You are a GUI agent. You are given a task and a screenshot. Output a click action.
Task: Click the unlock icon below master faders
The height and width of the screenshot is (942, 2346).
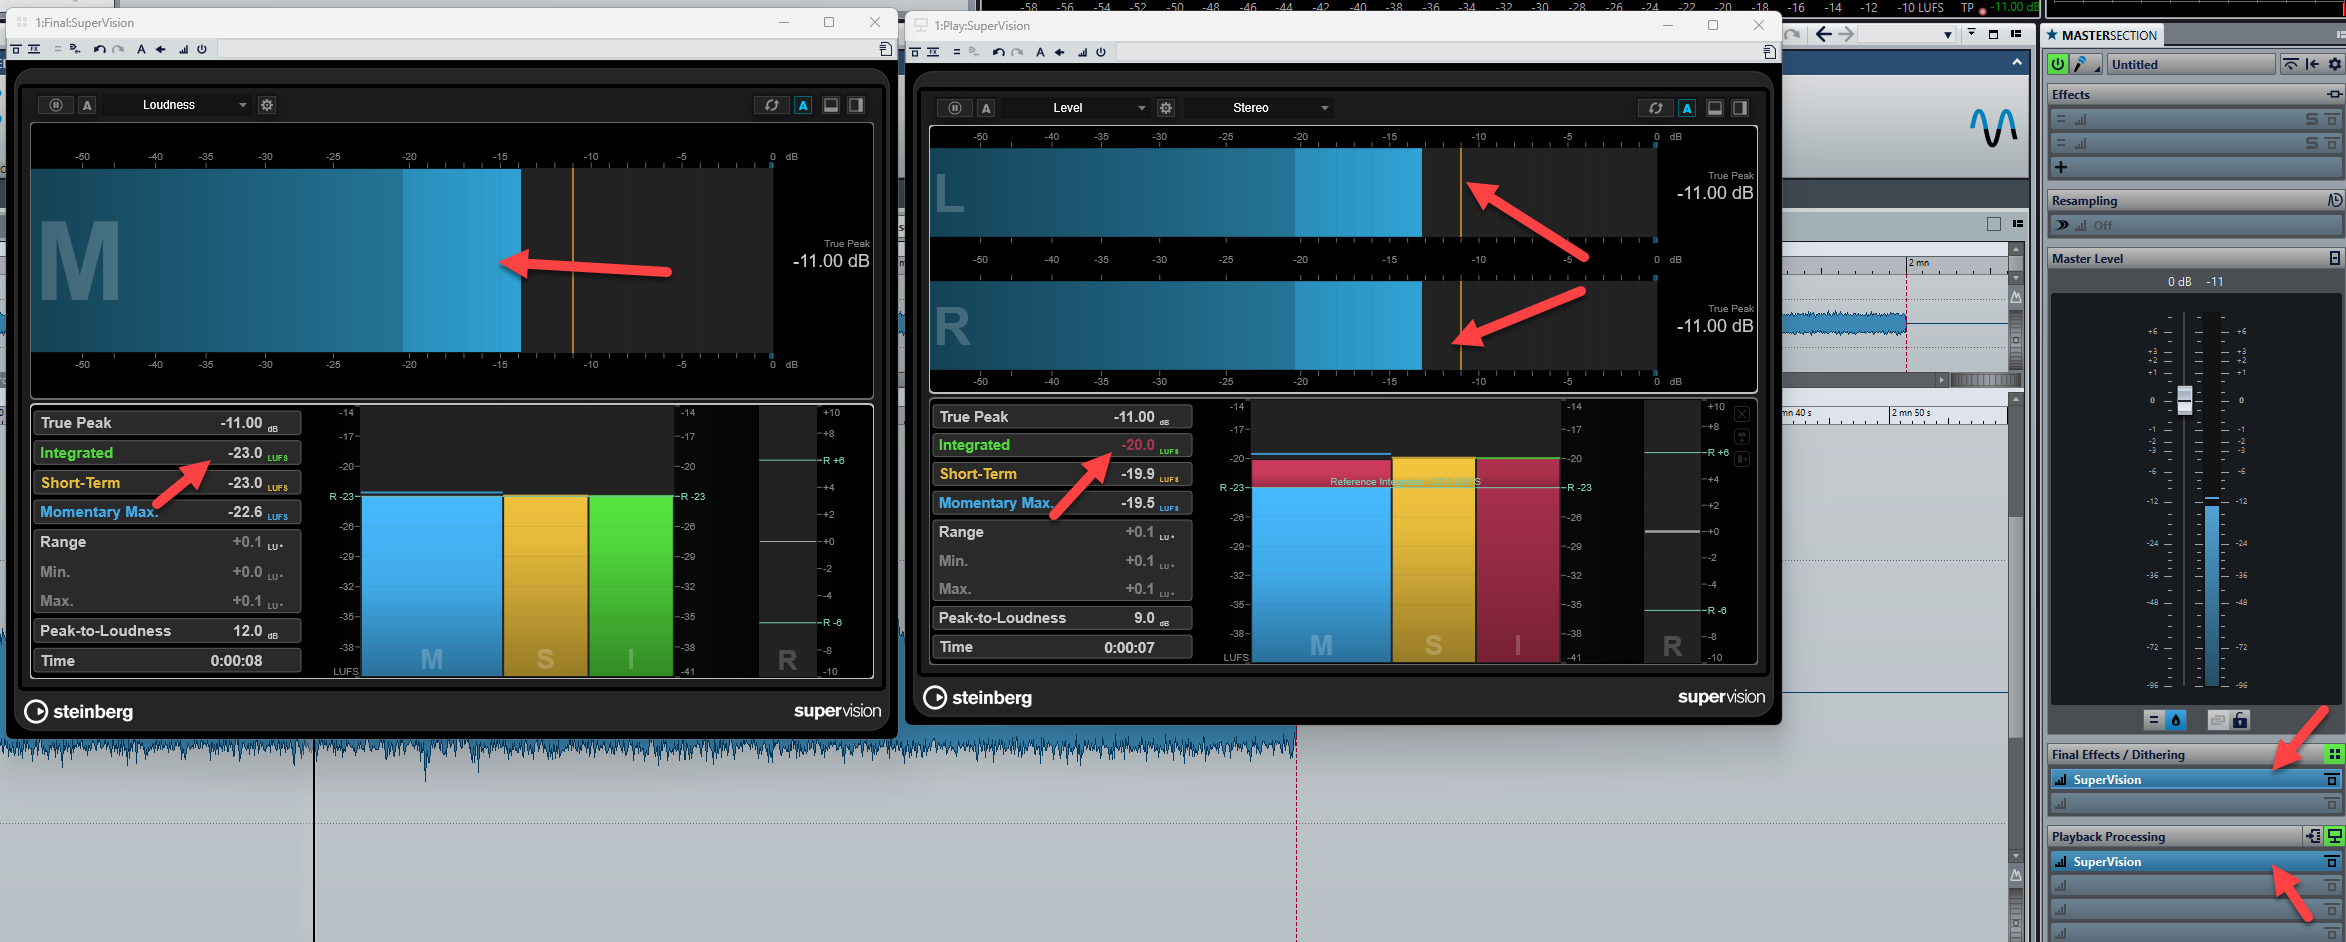click(x=2240, y=720)
